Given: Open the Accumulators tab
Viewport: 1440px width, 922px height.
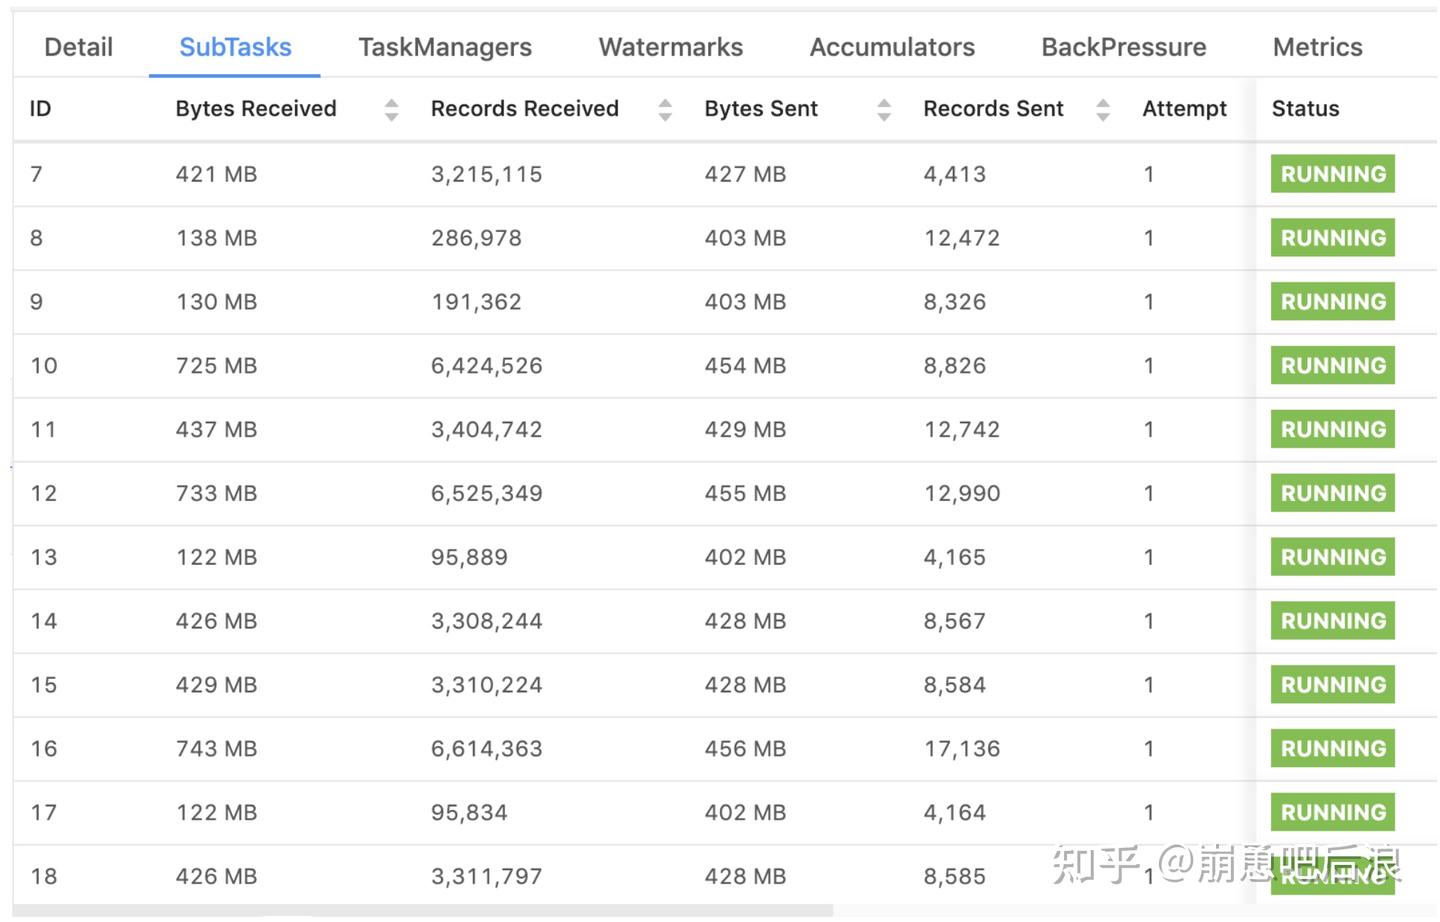Looking at the screenshot, I should click(892, 46).
